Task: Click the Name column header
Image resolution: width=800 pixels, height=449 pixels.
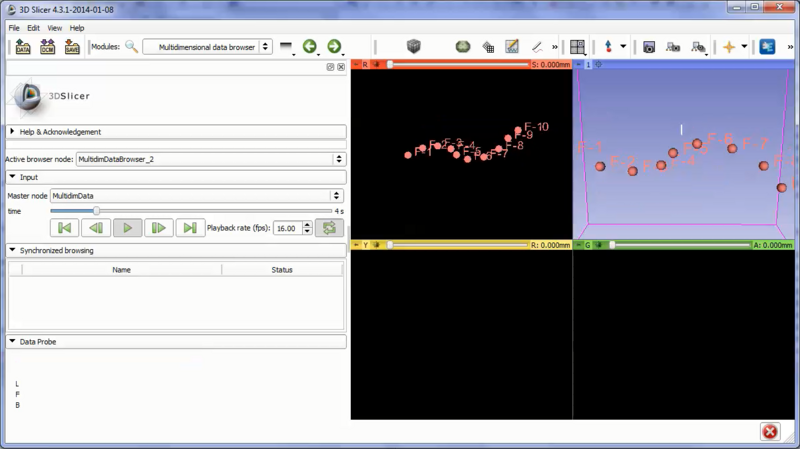Action: coord(121,270)
